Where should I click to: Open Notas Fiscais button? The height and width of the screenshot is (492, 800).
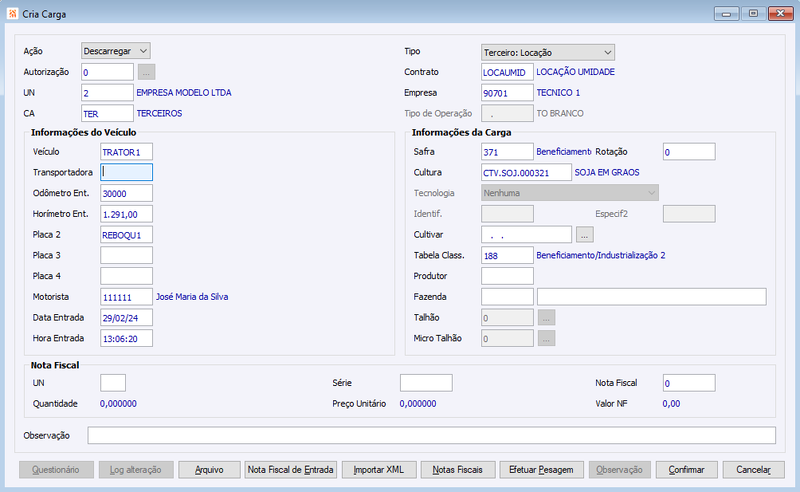tap(458, 470)
